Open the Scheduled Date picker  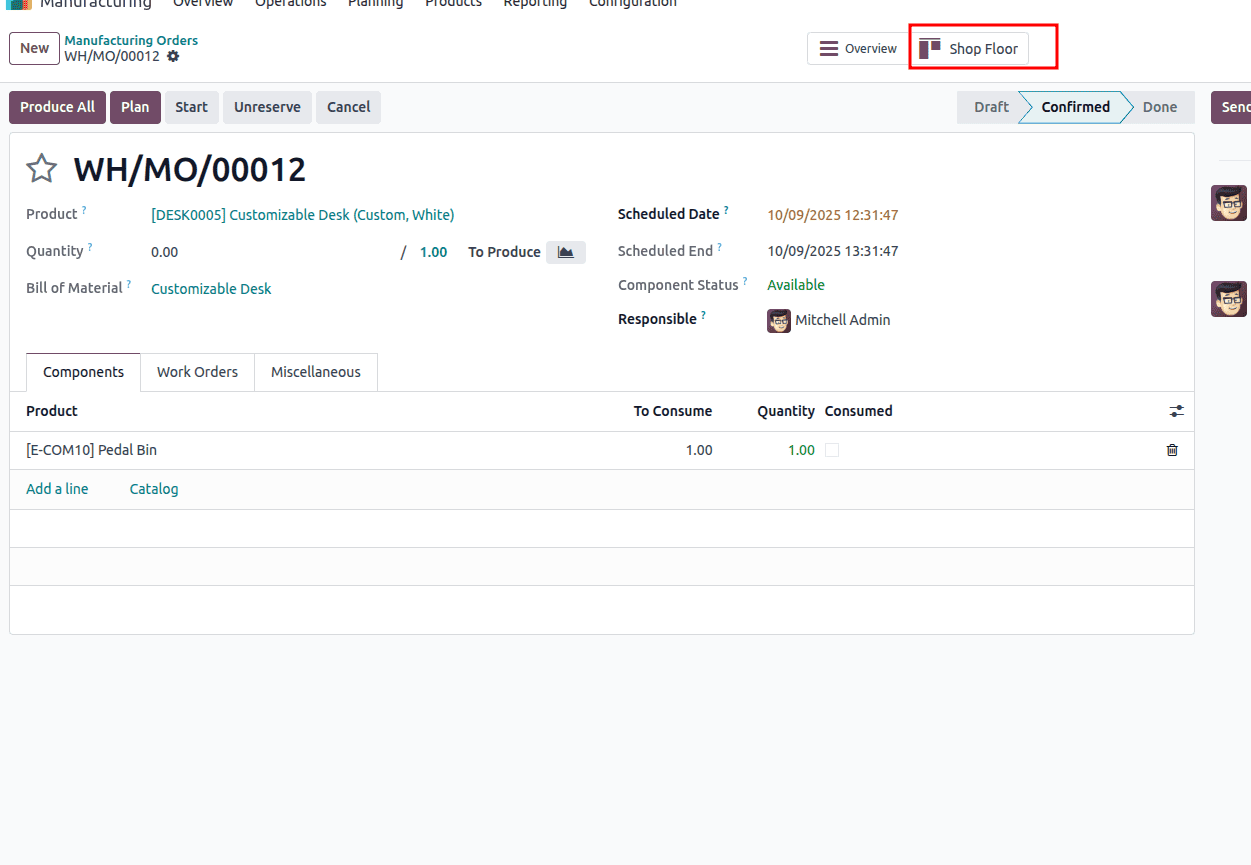[832, 214]
